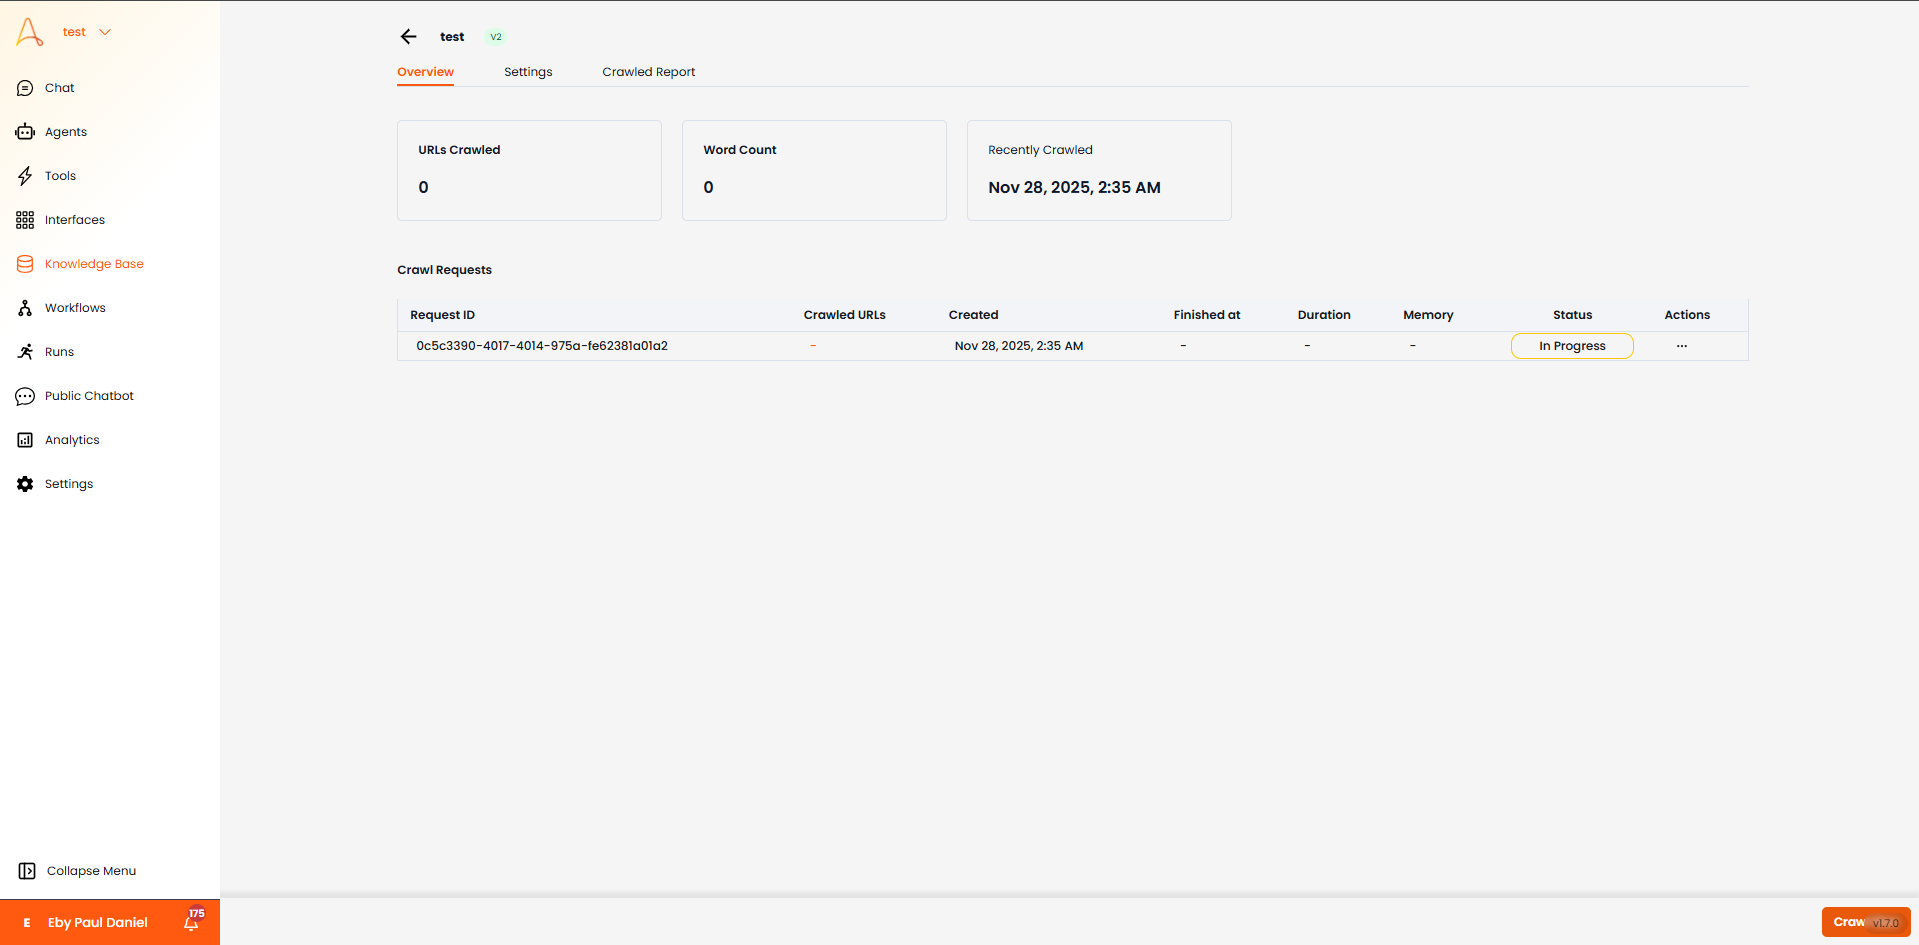Viewport: 1919px width, 945px height.
Task: Click the Workflows branch icon
Action: click(x=25, y=308)
